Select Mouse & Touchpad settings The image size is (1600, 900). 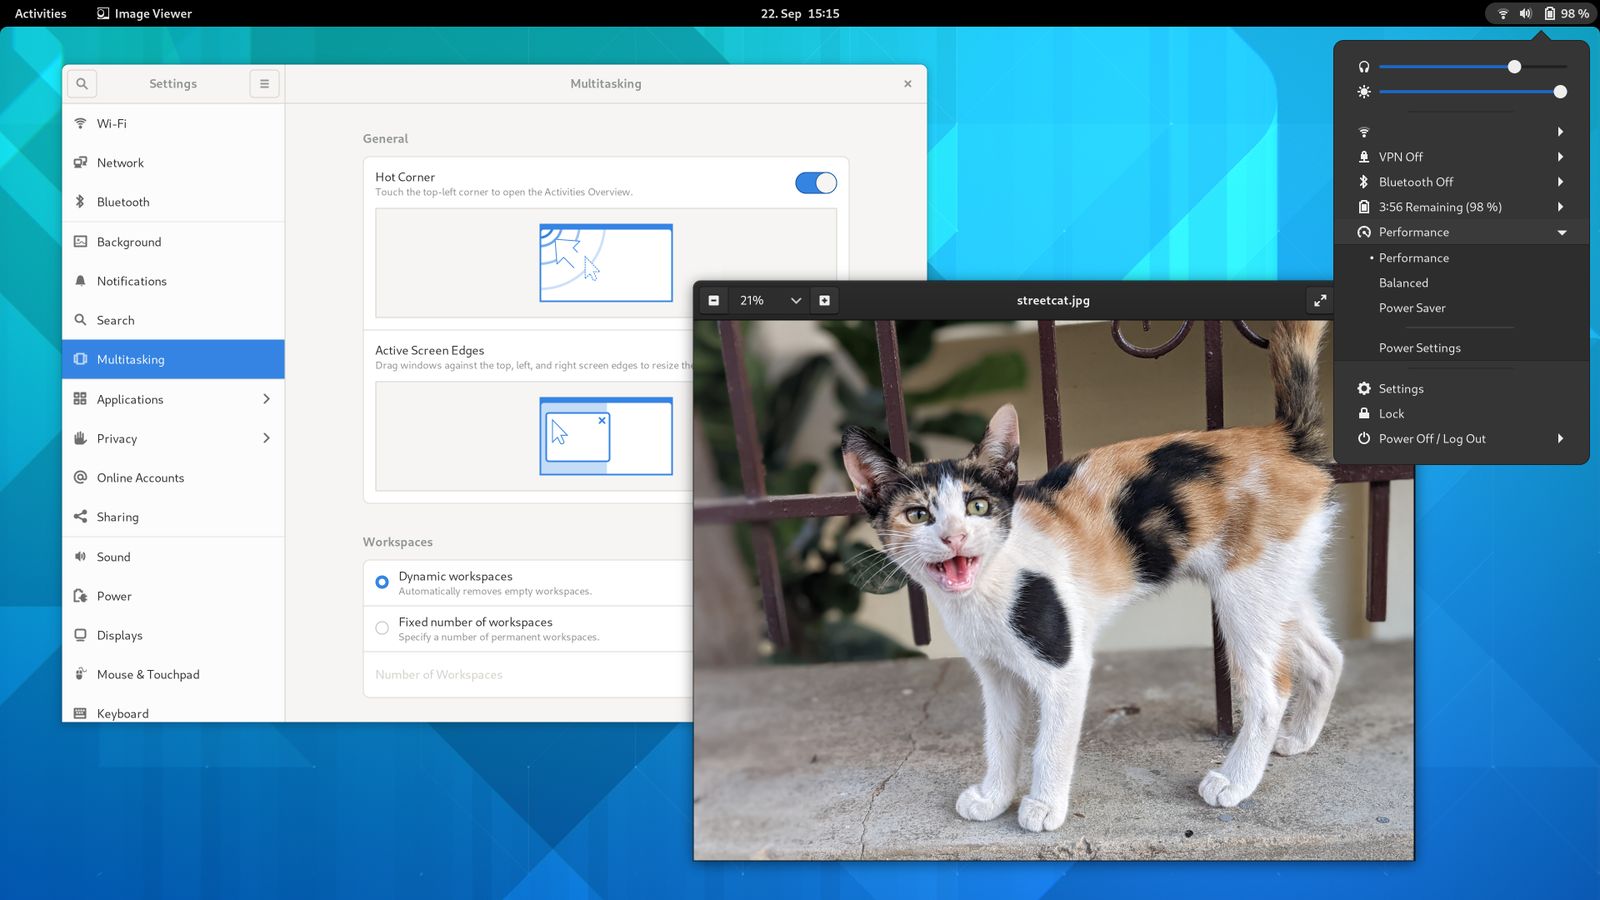pyautogui.click(x=146, y=674)
